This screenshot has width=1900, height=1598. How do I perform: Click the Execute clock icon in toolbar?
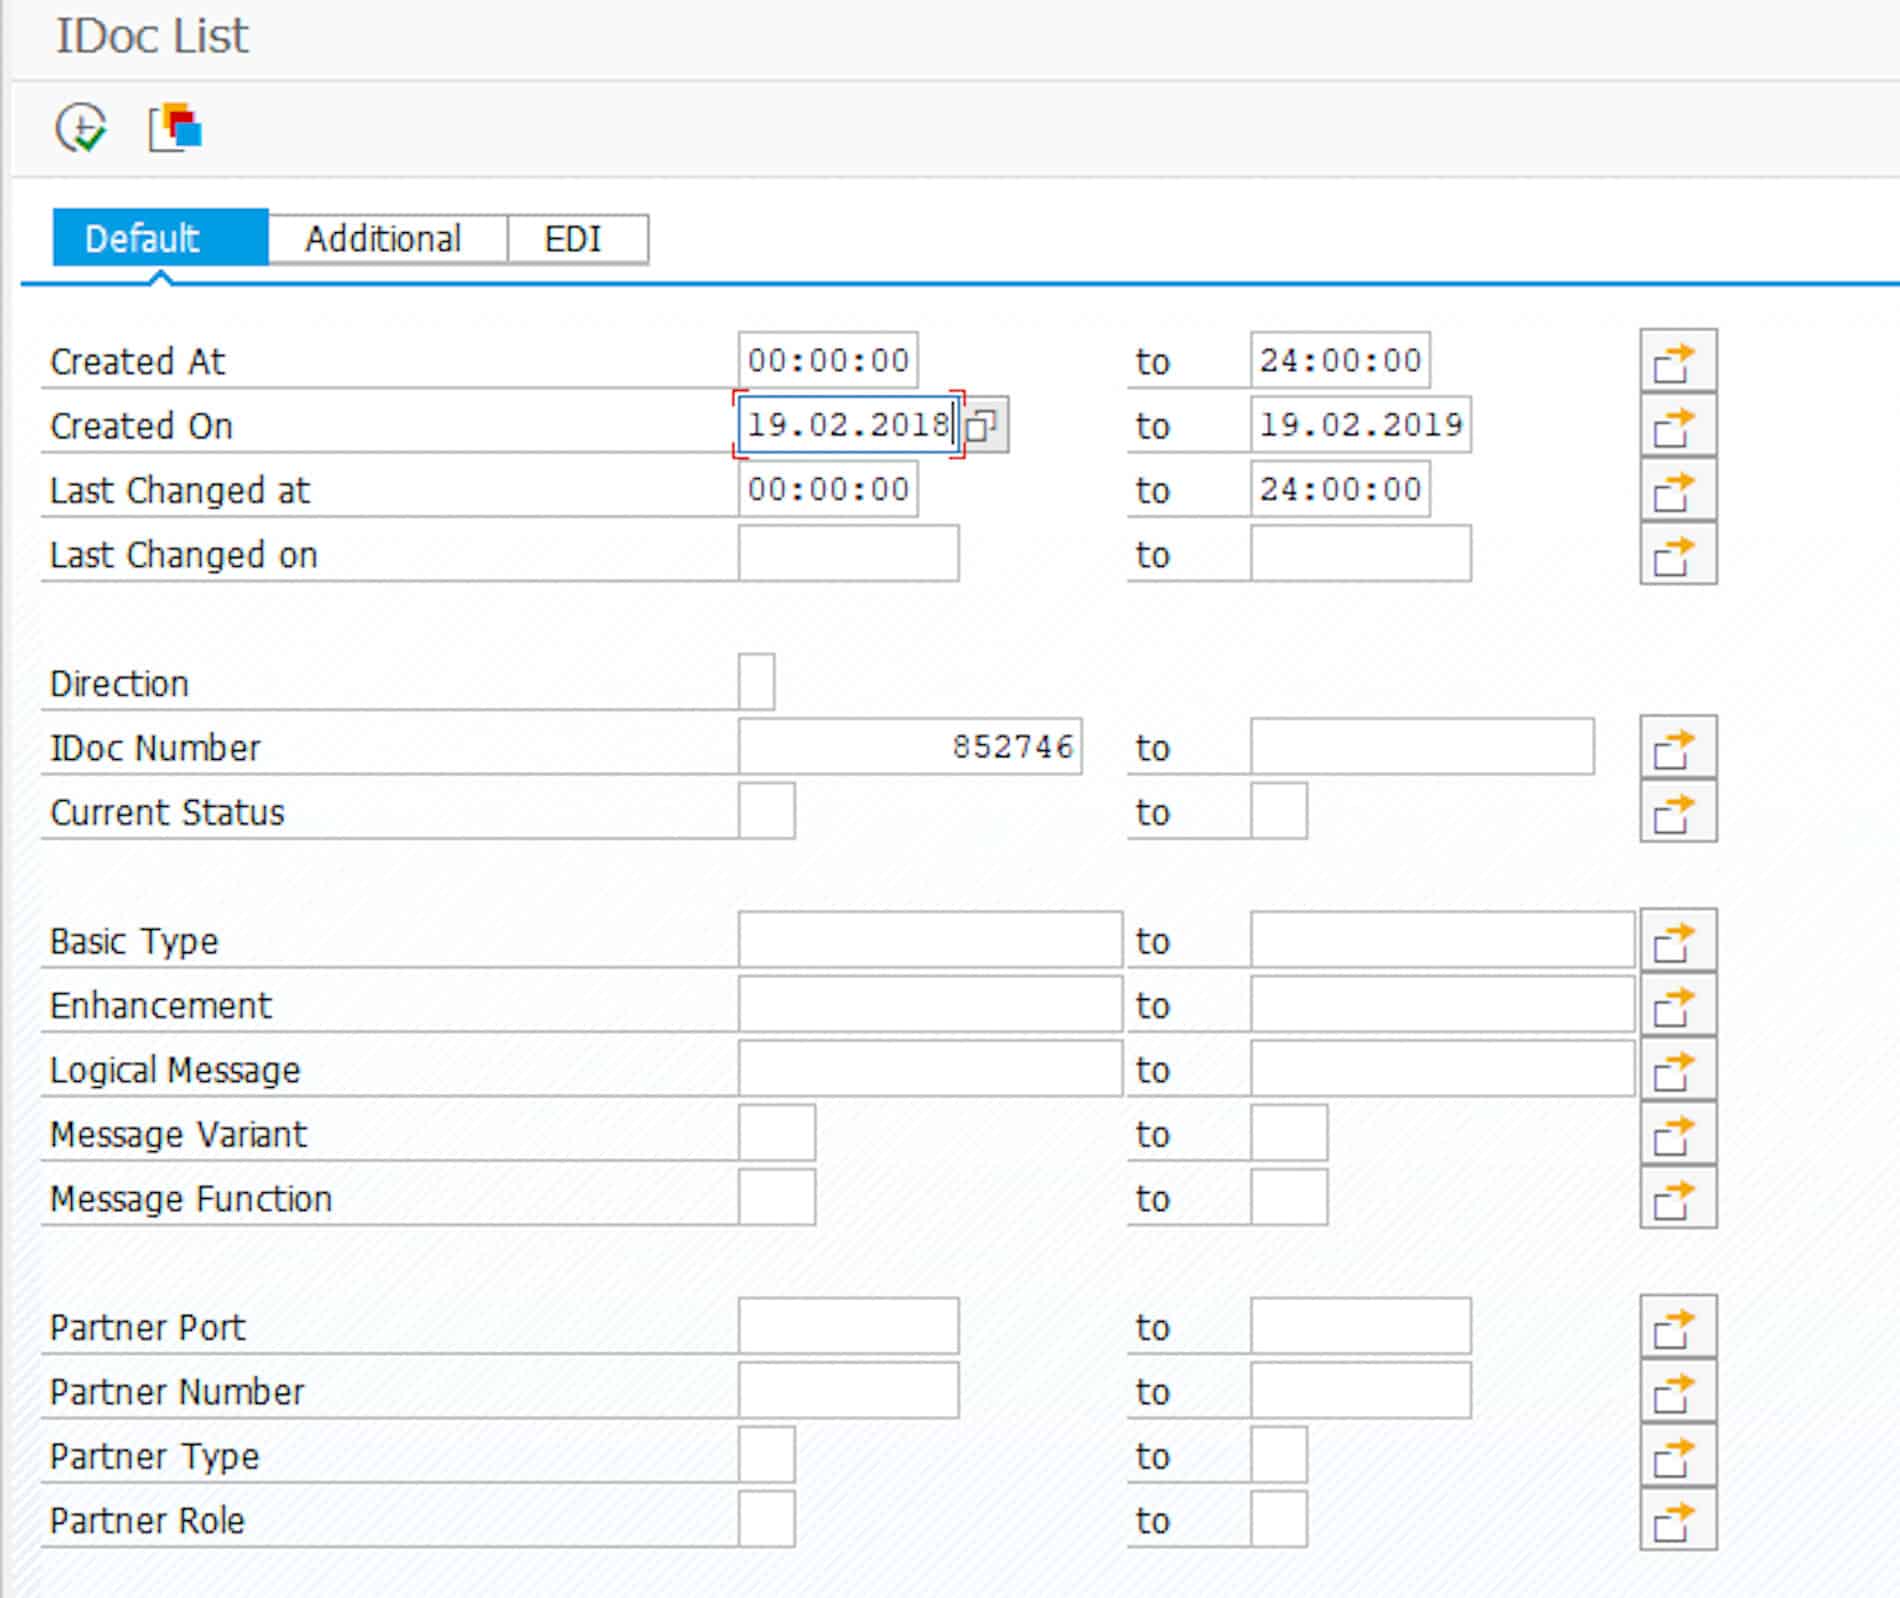tap(81, 128)
